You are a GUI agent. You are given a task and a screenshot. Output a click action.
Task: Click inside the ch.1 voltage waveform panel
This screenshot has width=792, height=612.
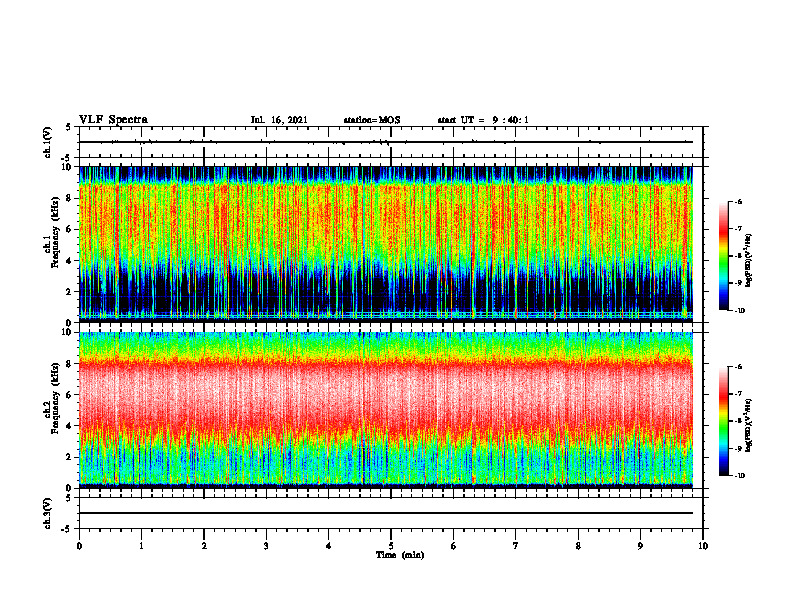point(391,142)
